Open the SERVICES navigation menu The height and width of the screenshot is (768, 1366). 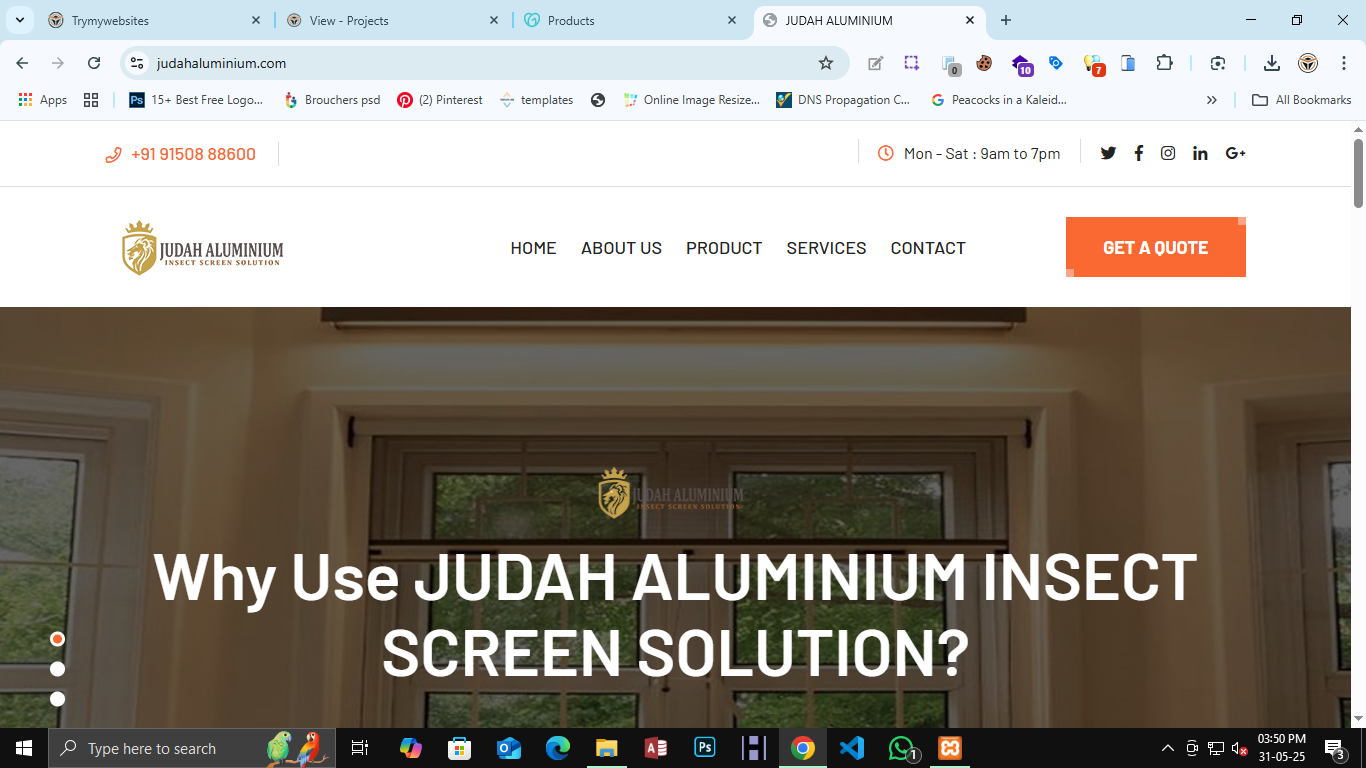point(826,247)
